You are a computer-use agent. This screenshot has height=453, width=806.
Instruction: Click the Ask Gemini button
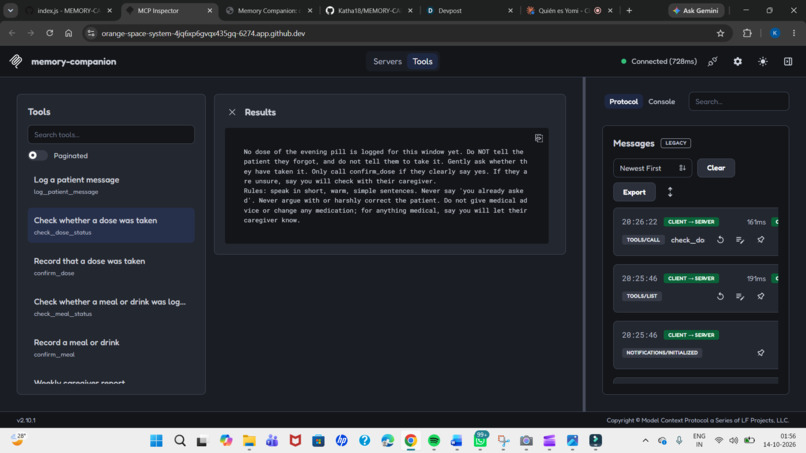coord(696,10)
